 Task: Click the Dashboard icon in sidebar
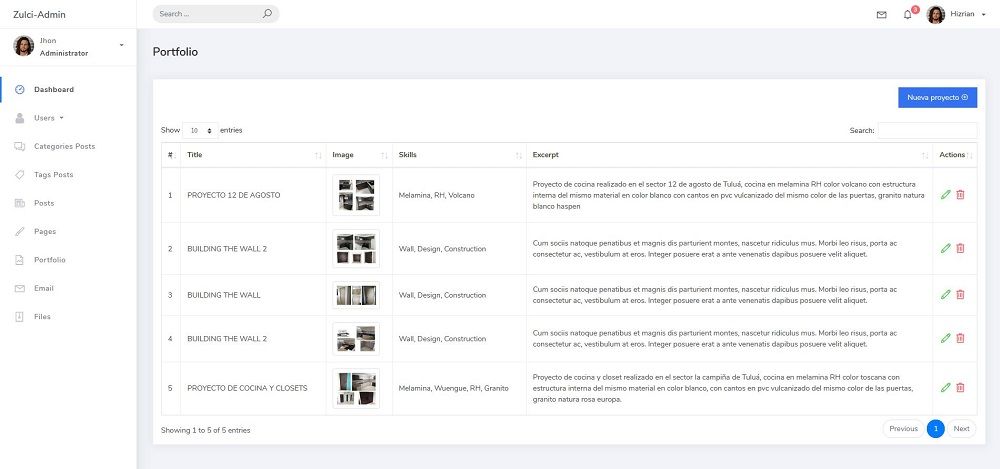pos(20,90)
